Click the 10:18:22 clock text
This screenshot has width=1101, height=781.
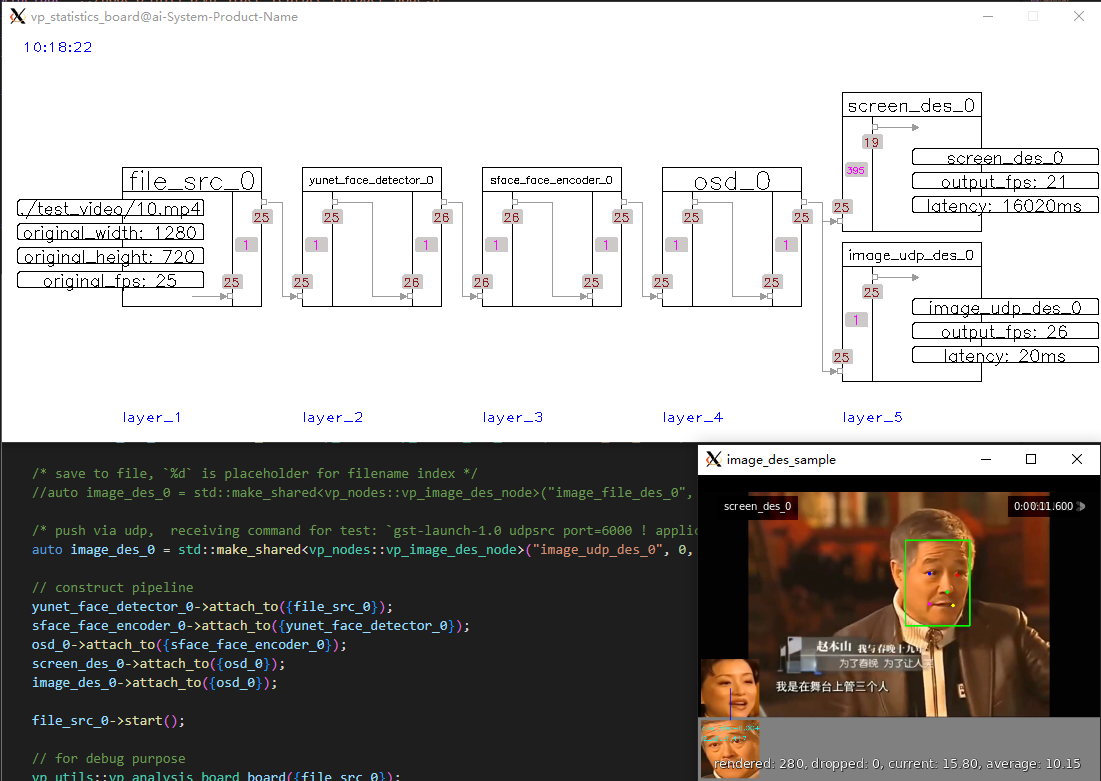58,47
